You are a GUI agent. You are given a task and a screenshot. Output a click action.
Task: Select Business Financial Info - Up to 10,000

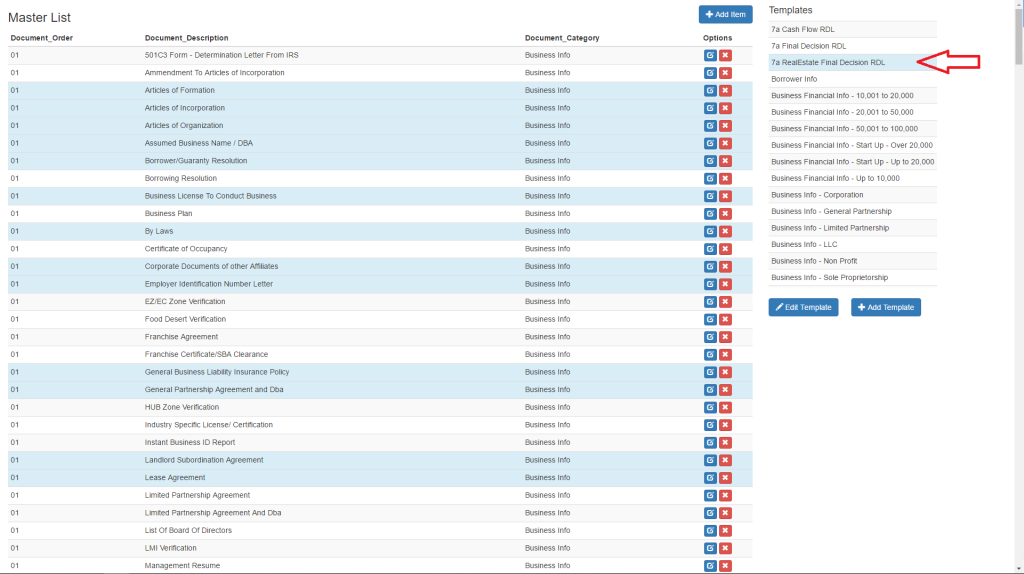click(852, 178)
